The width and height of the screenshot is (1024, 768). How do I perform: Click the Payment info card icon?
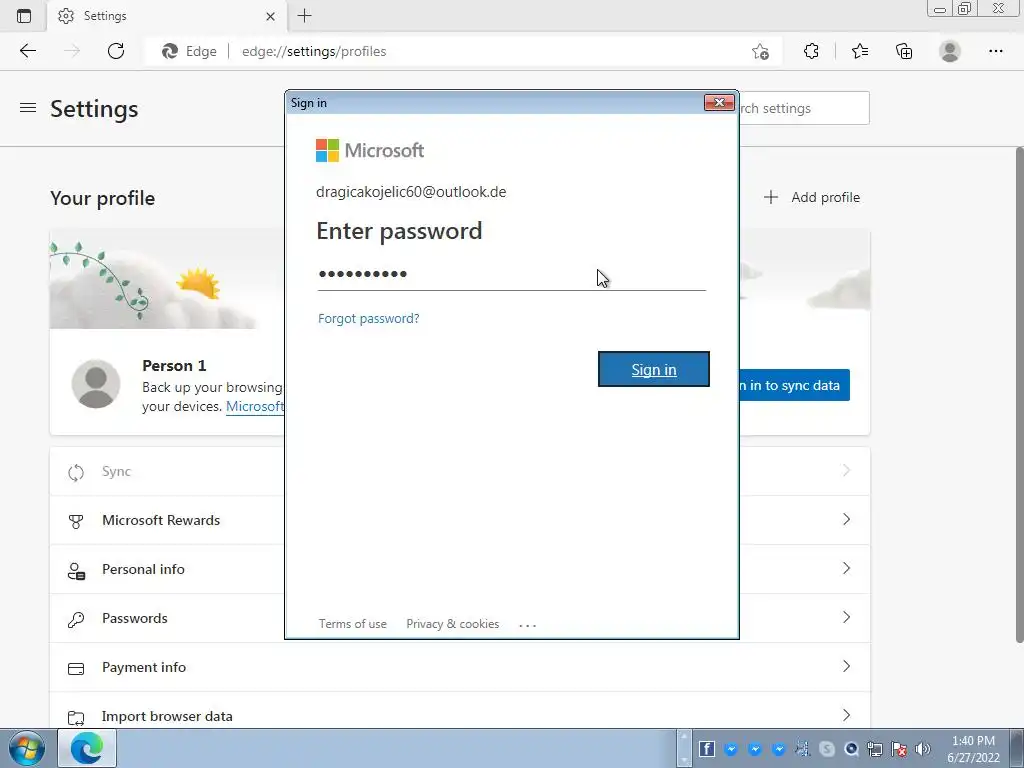(76, 669)
